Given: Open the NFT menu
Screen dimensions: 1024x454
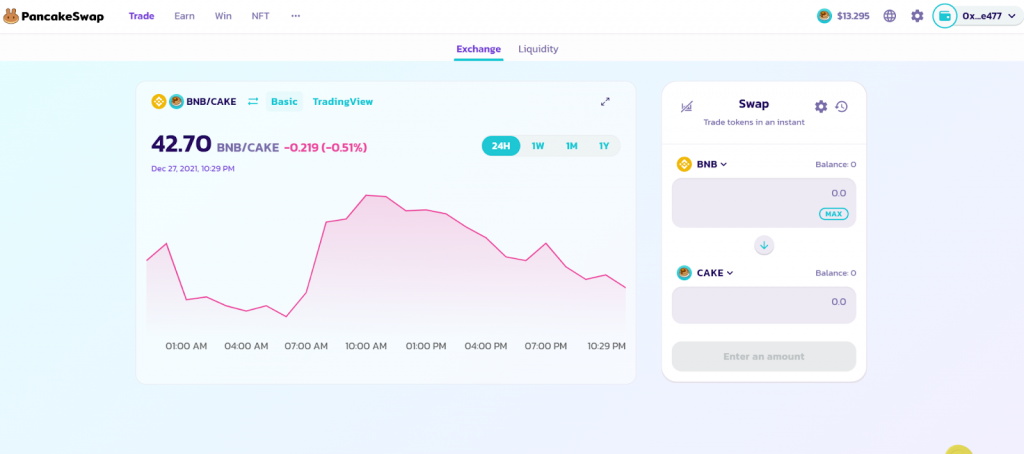Looking at the screenshot, I should coord(261,16).
